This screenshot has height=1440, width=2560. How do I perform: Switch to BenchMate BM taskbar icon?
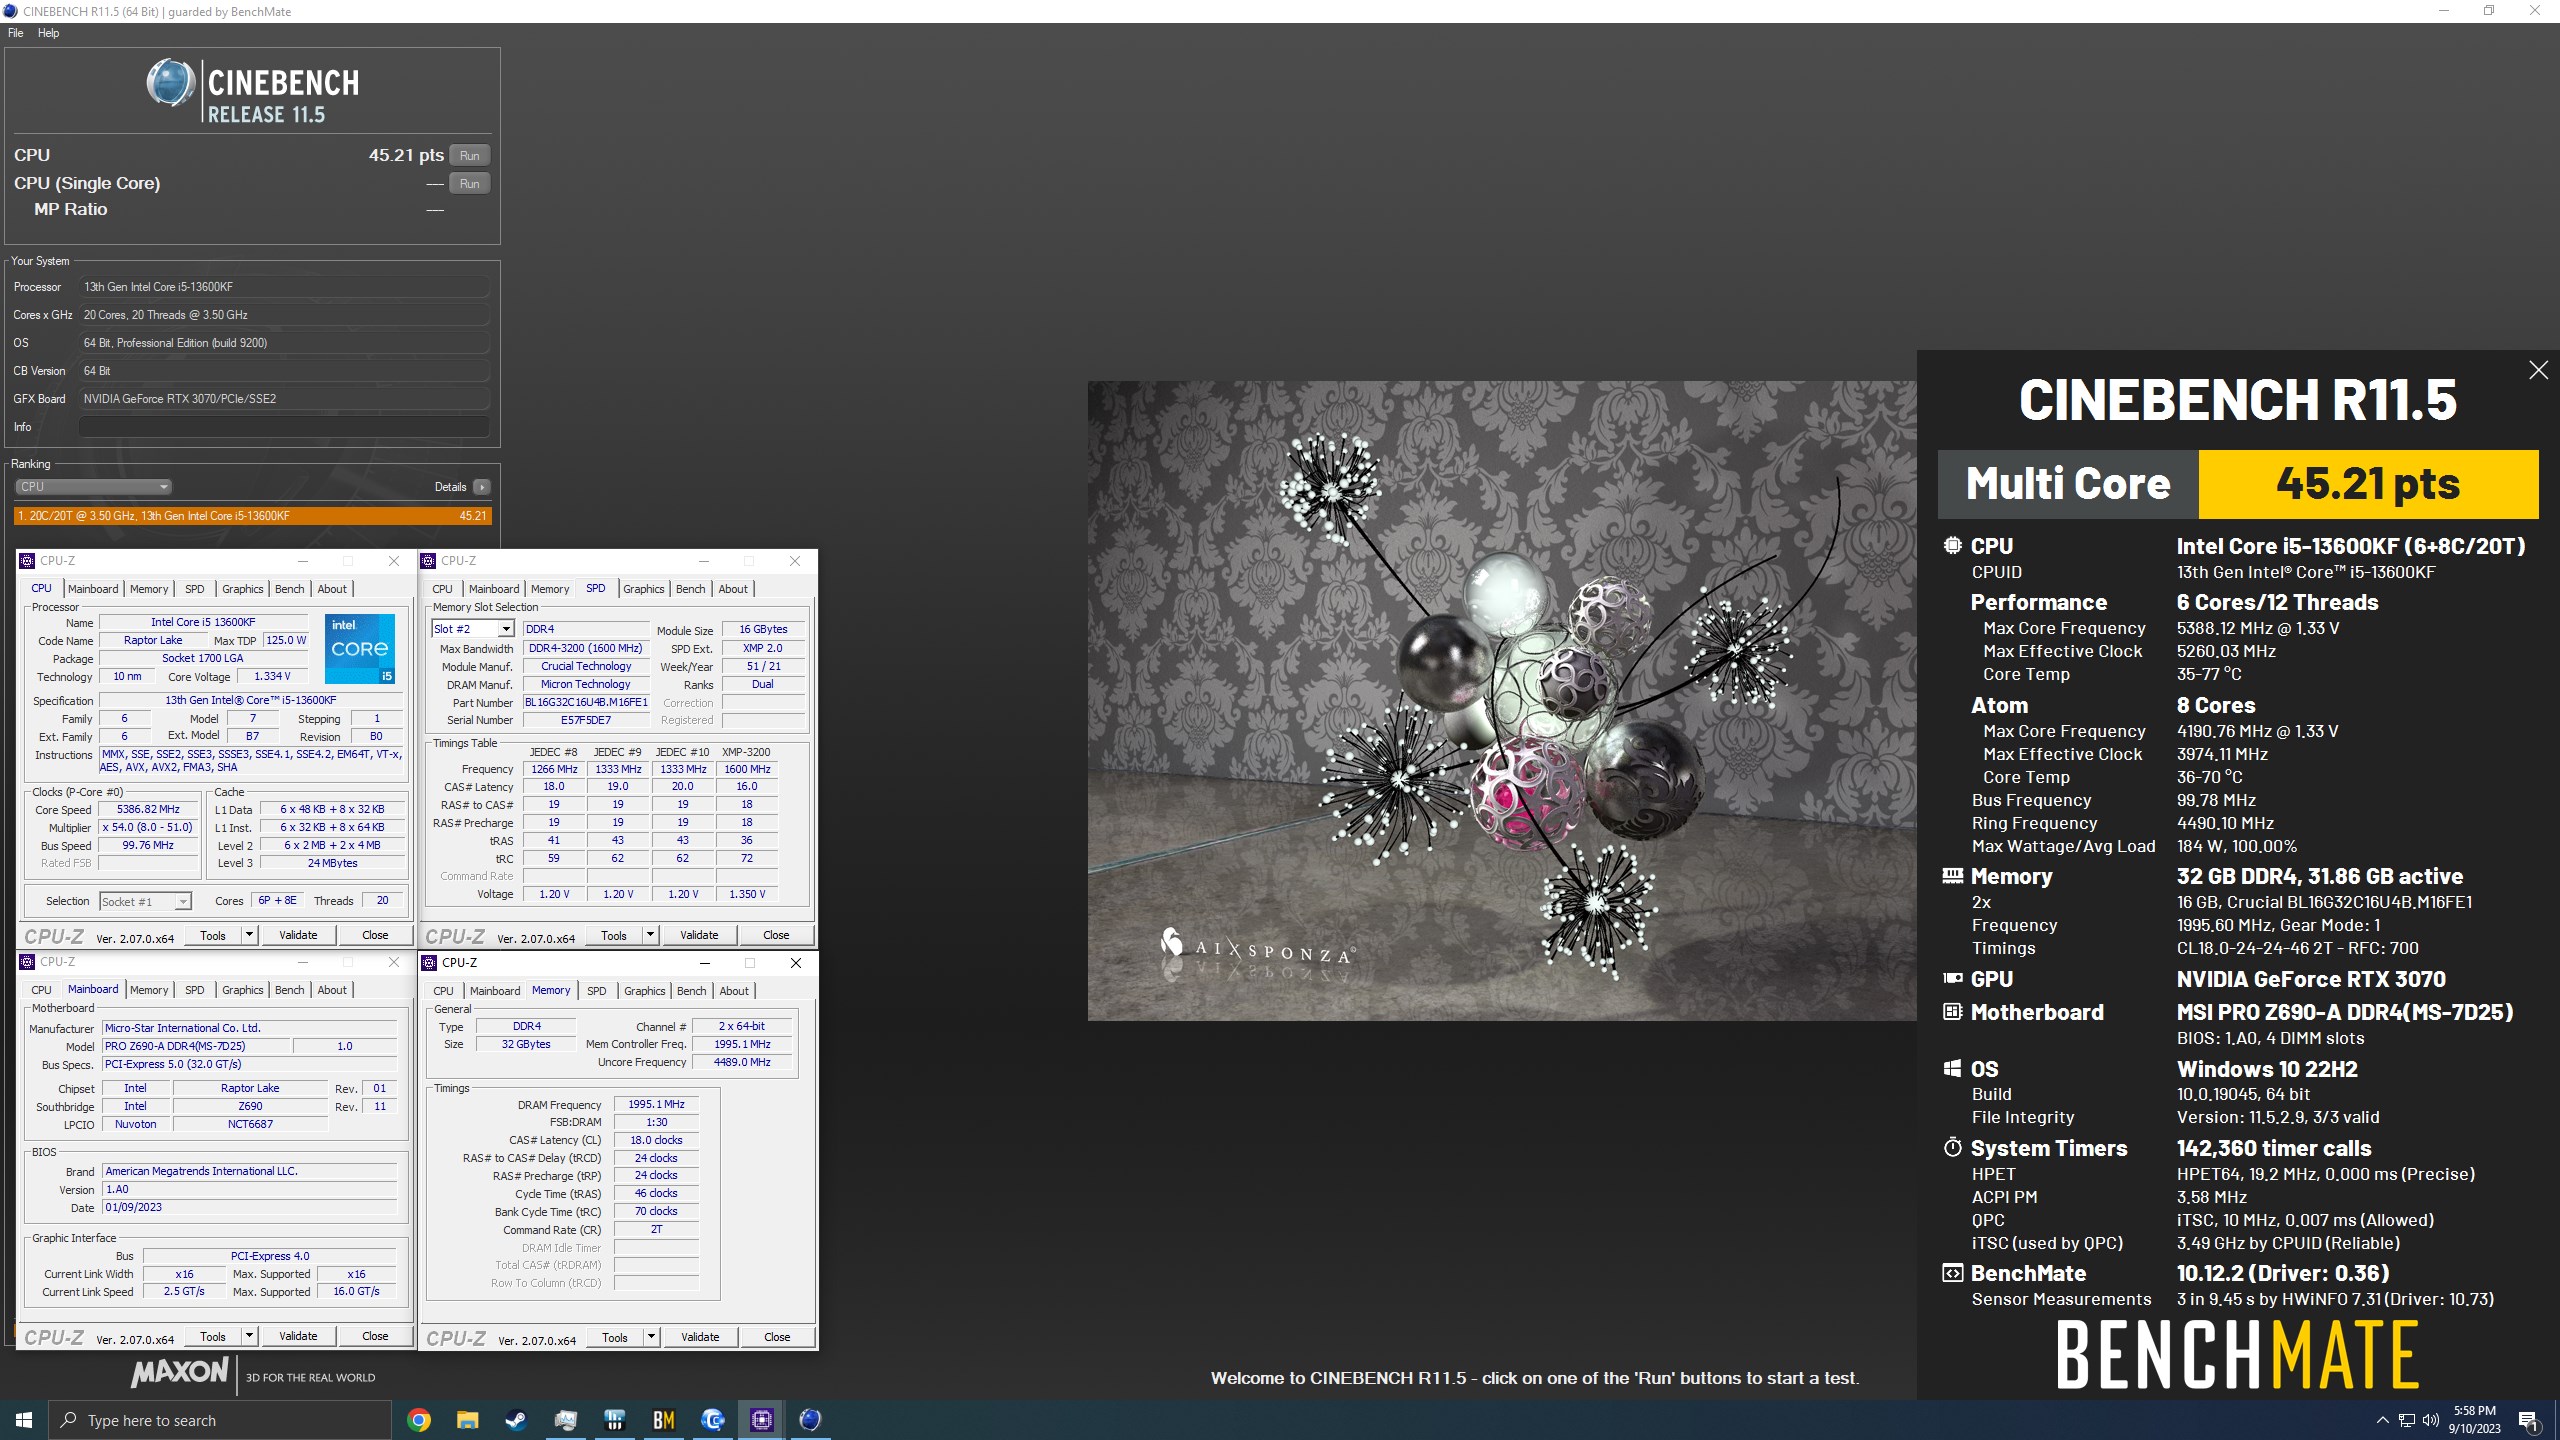coord(663,1420)
